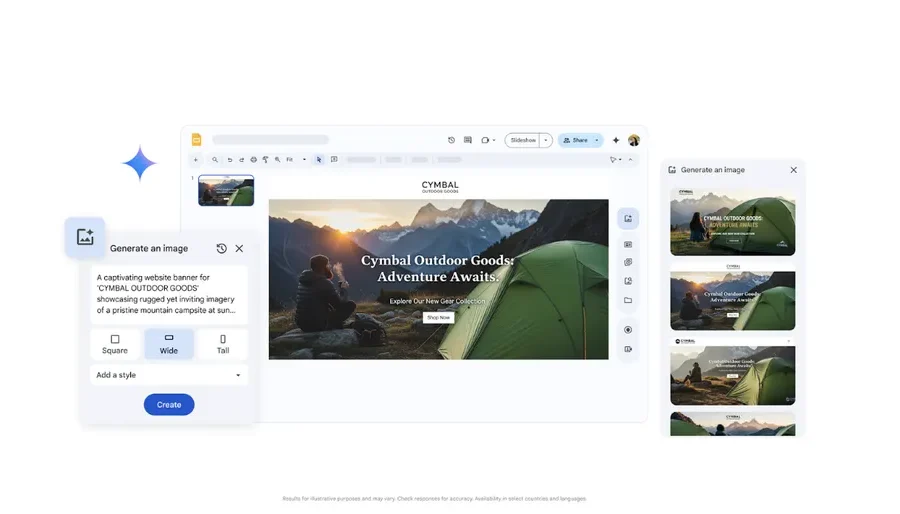Click the record circle side-panel icon

(628, 330)
